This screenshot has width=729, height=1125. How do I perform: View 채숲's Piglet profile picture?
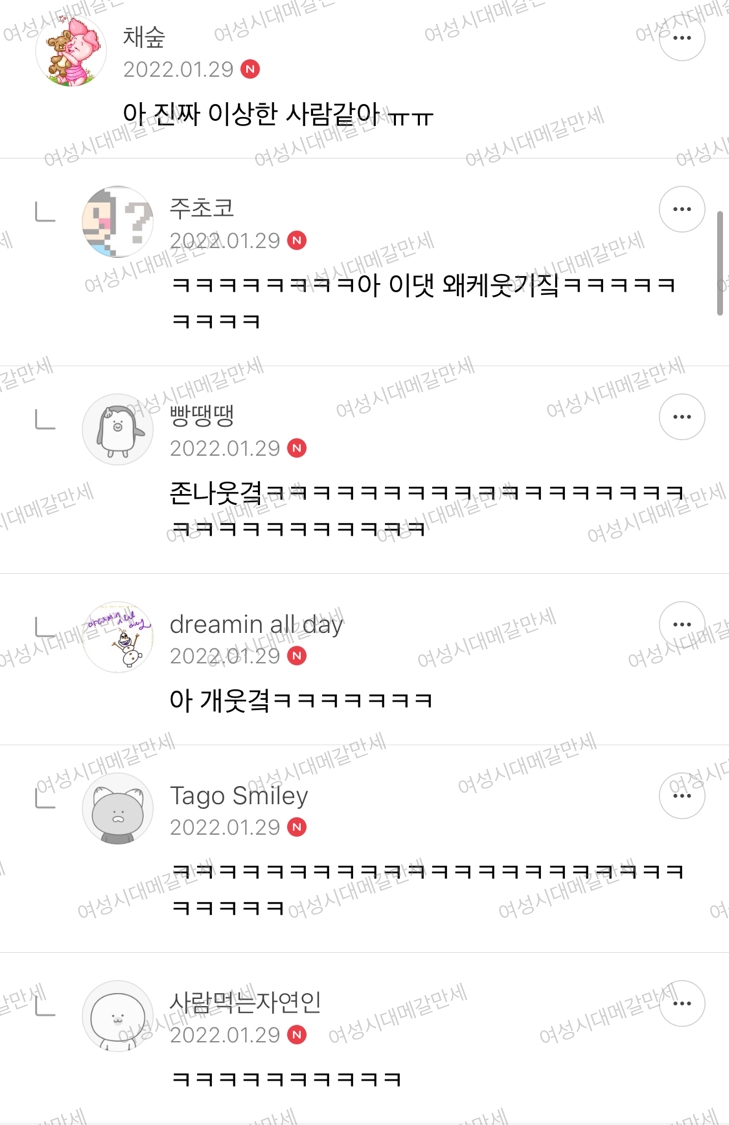click(71, 52)
